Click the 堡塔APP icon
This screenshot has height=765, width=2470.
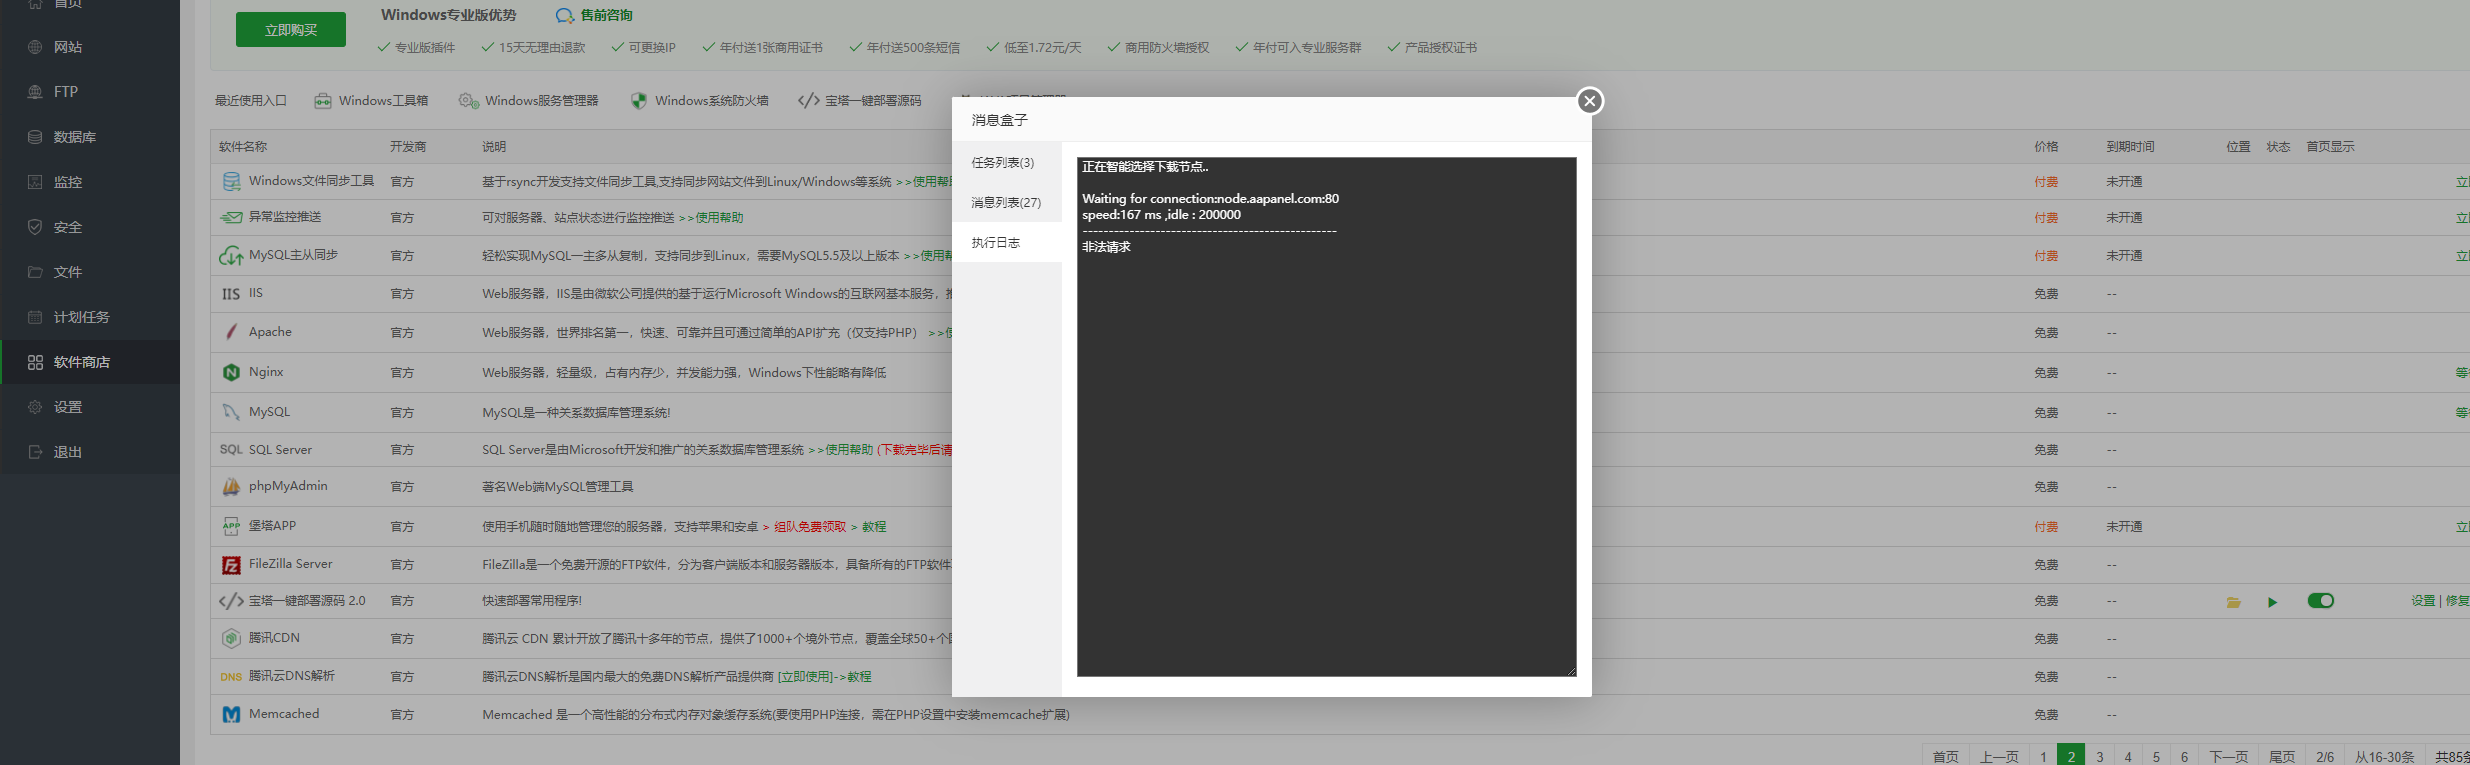click(x=231, y=526)
